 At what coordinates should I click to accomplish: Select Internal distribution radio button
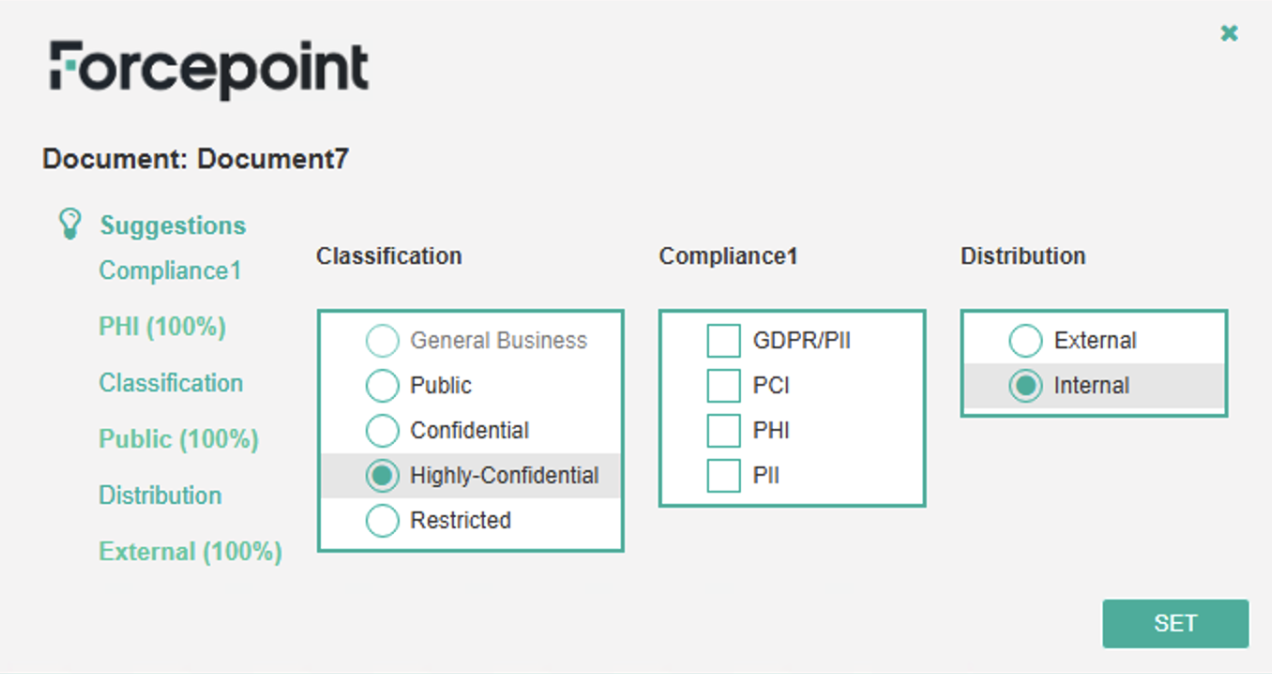click(x=1025, y=386)
